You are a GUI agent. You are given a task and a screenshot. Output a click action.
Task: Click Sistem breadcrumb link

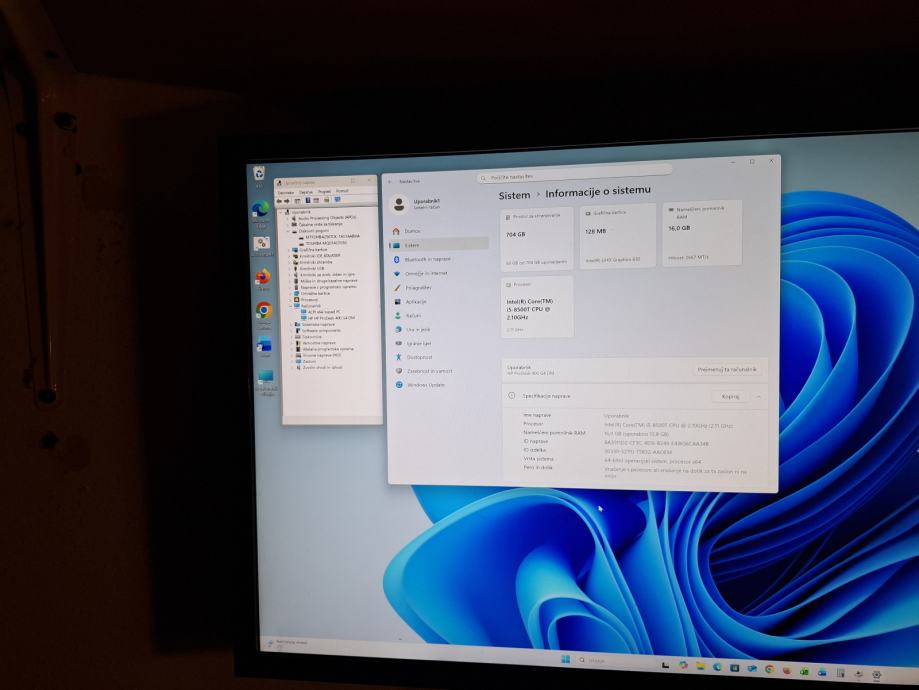514,195
